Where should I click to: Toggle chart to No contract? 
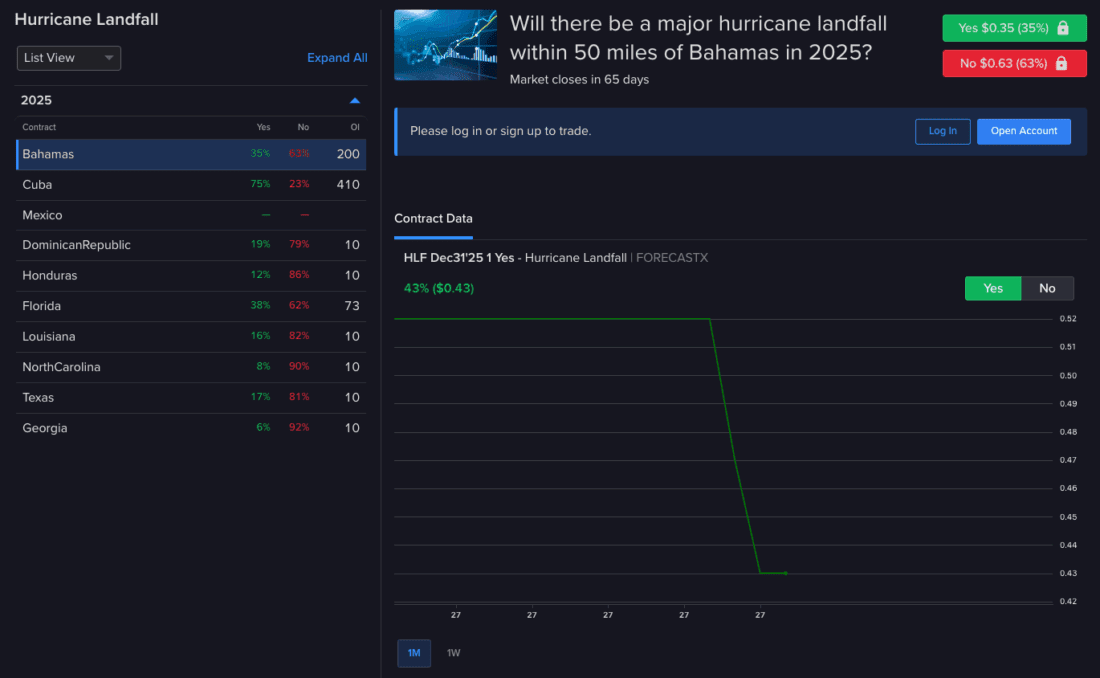point(1047,288)
